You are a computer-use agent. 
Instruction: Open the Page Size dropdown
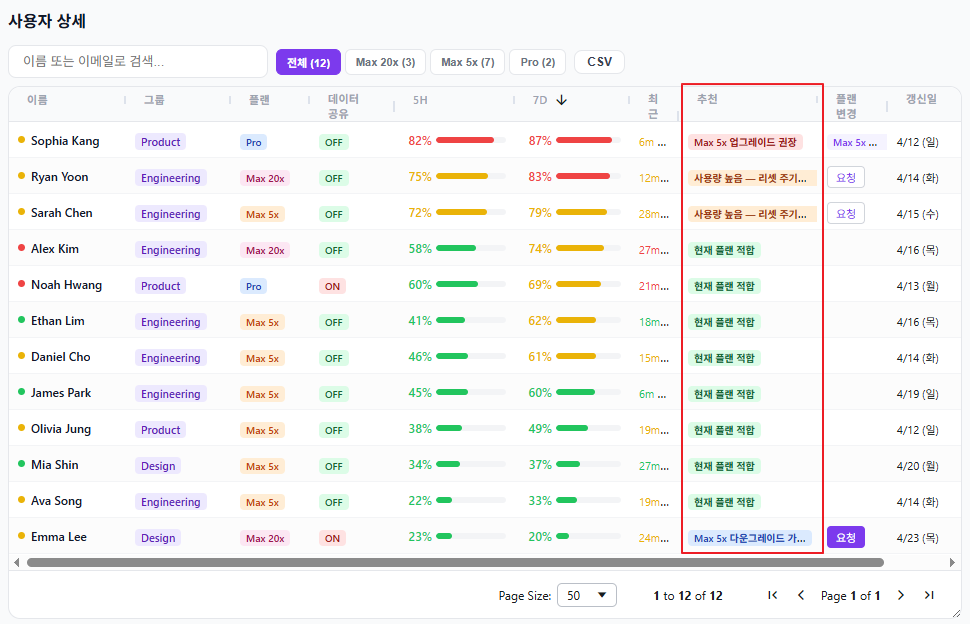[586, 595]
